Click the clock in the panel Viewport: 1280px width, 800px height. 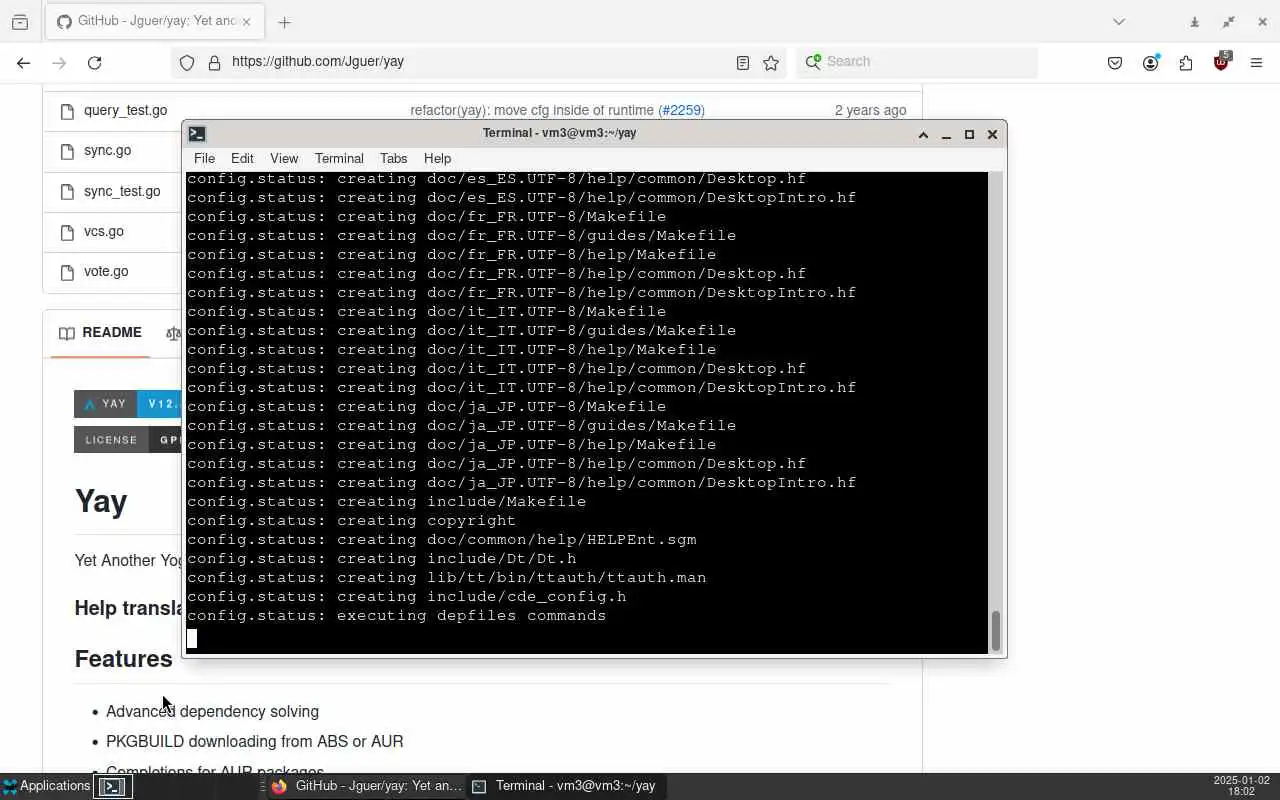click(x=1241, y=786)
